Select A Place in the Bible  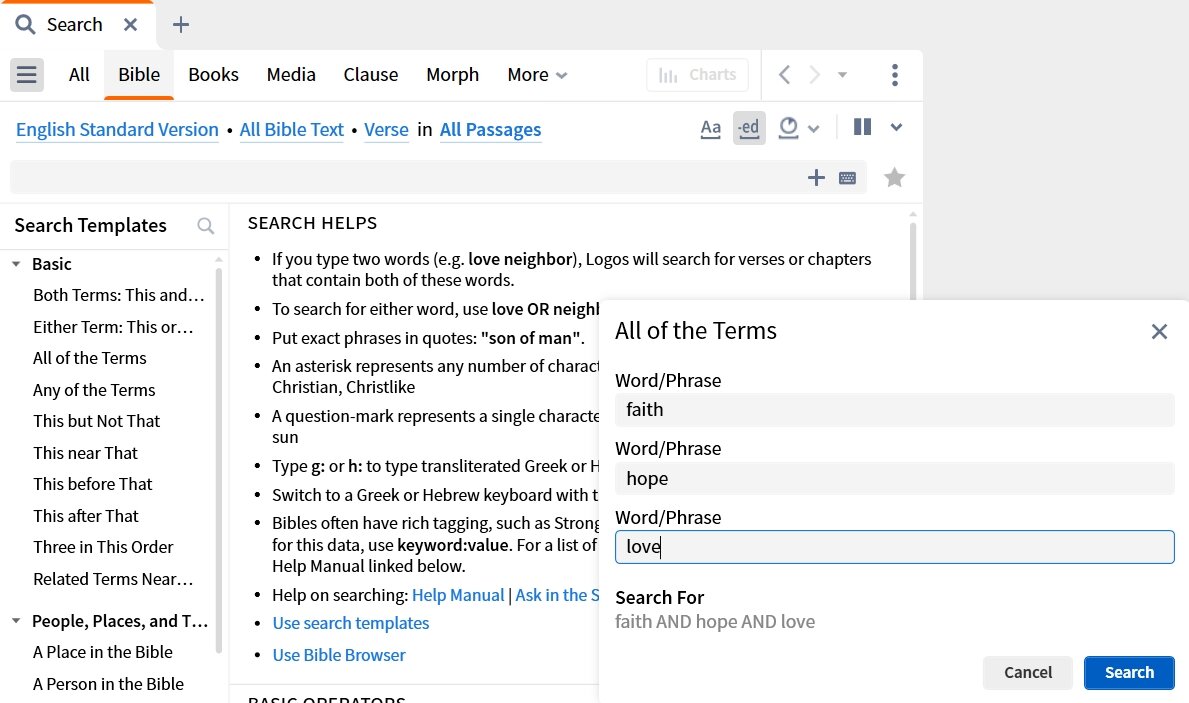pos(102,652)
